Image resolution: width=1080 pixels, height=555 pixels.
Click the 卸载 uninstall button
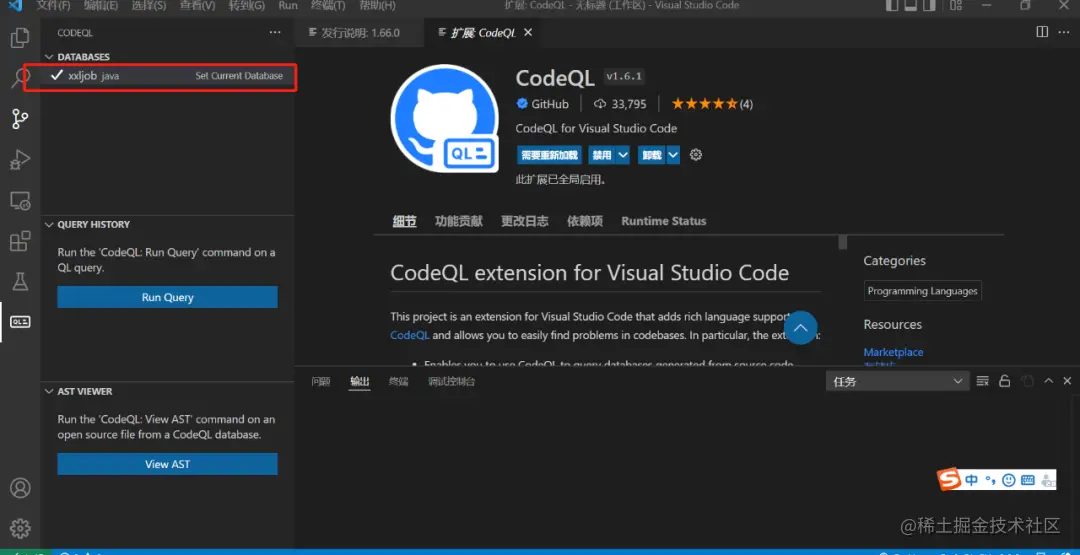pyautogui.click(x=652, y=155)
